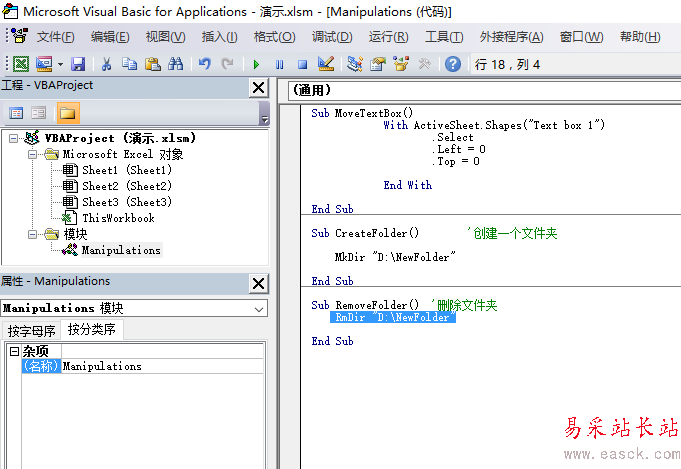
Task: Collapse the Microsoft Excel 对象 folder
Action: point(32,154)
